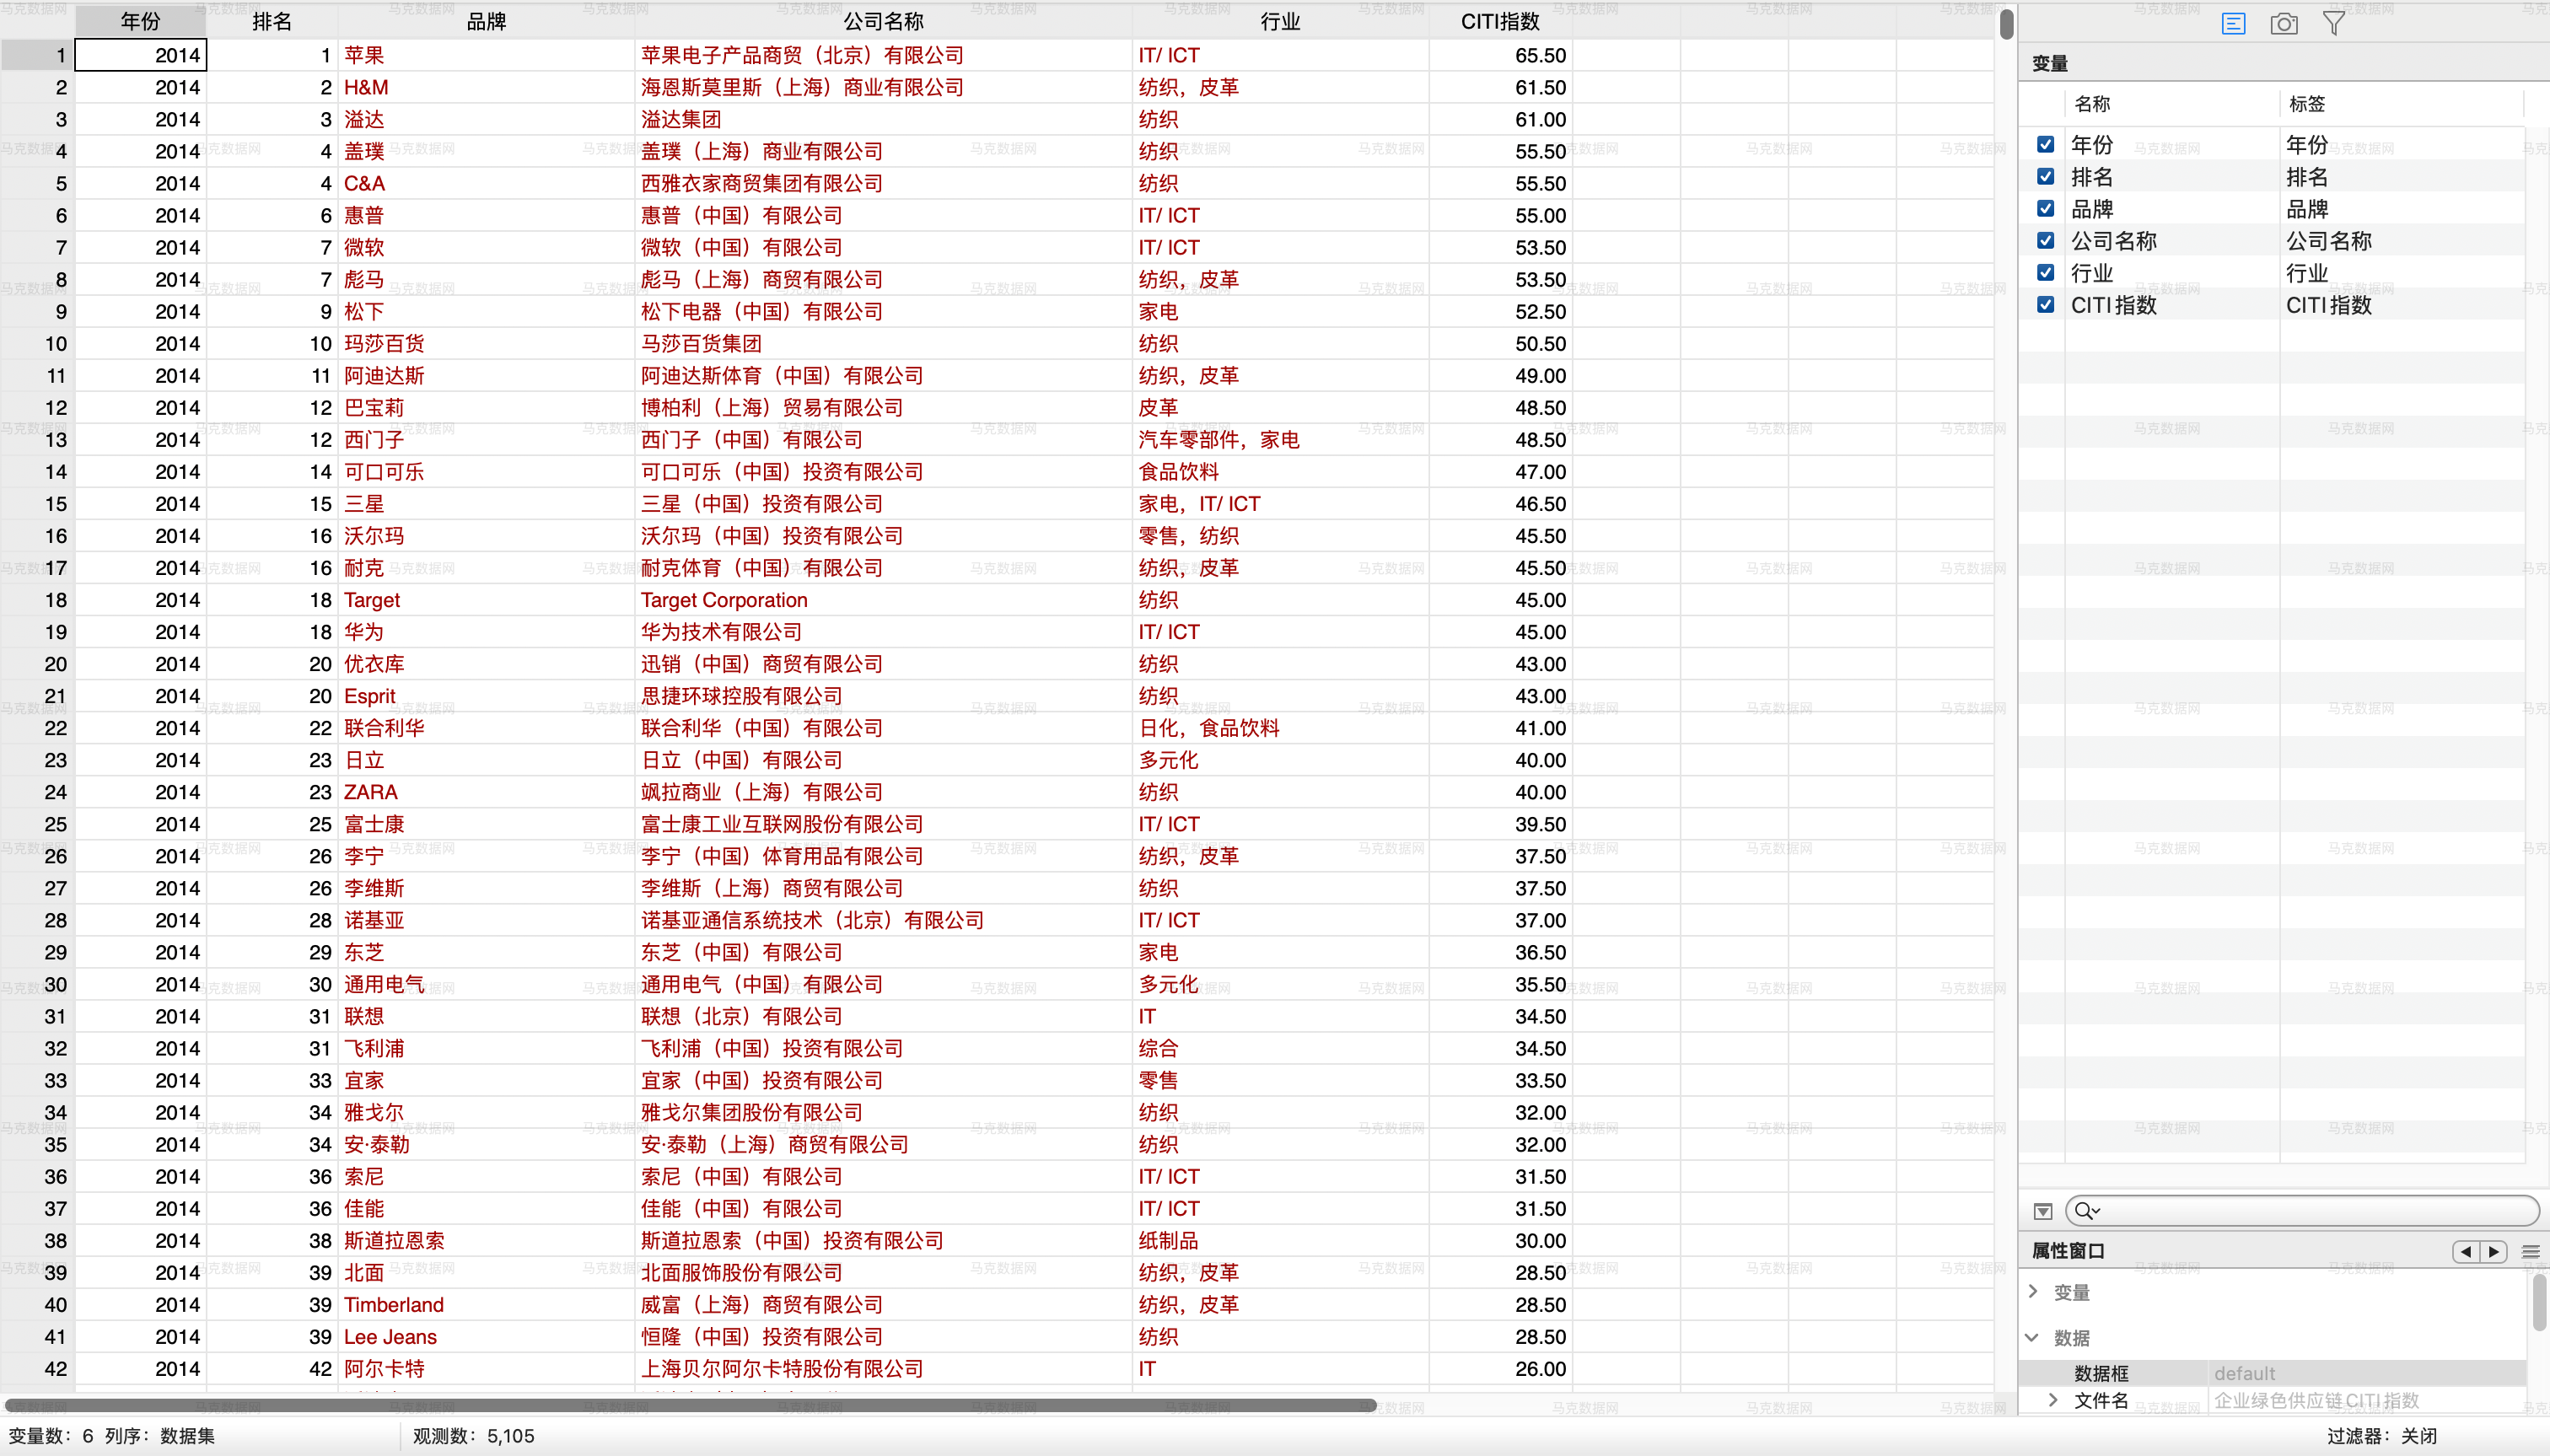Click the Timberland brand cell
This screenshot has height=1456, width=2550.
pyautogui.click(x=486, y=1304)
